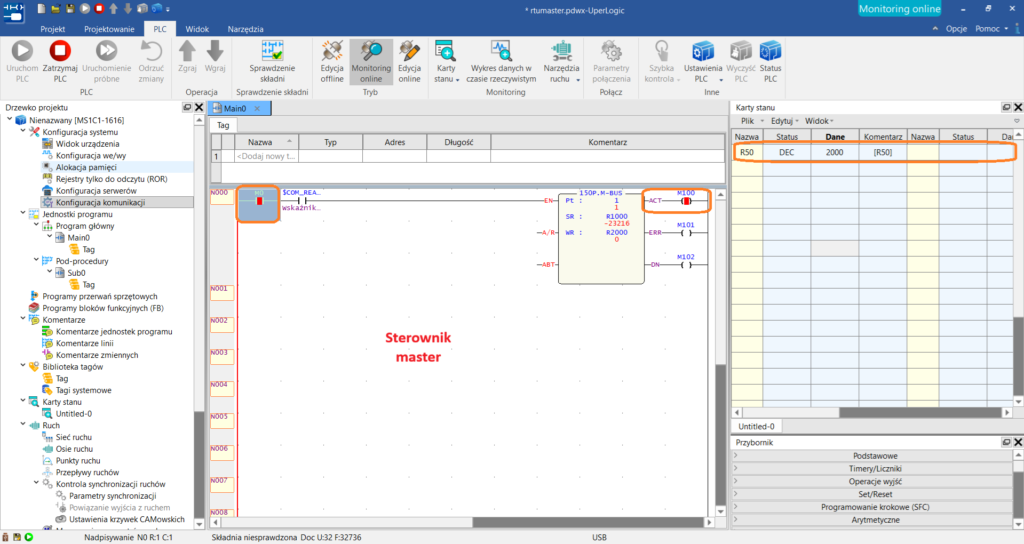The image size is (1024, 544).
Task: Expand Podstawowe toolbox category
Action: [874, 456]
